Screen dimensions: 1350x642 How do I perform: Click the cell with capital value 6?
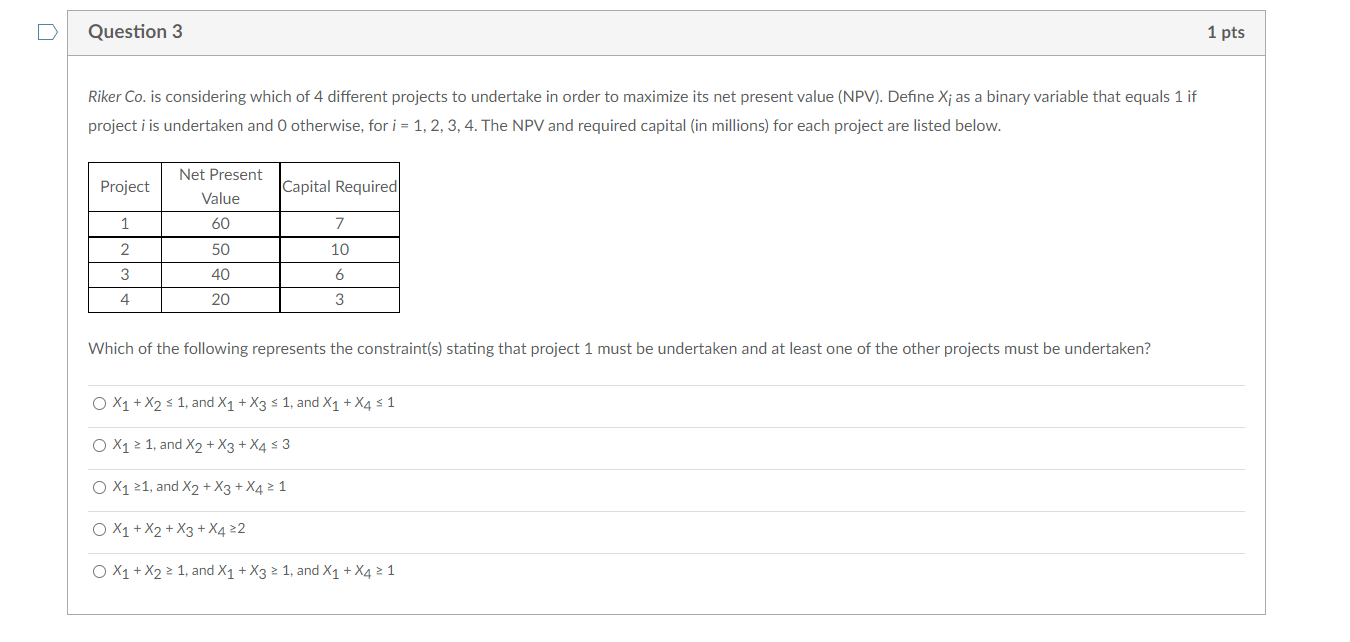pos(338,274)
